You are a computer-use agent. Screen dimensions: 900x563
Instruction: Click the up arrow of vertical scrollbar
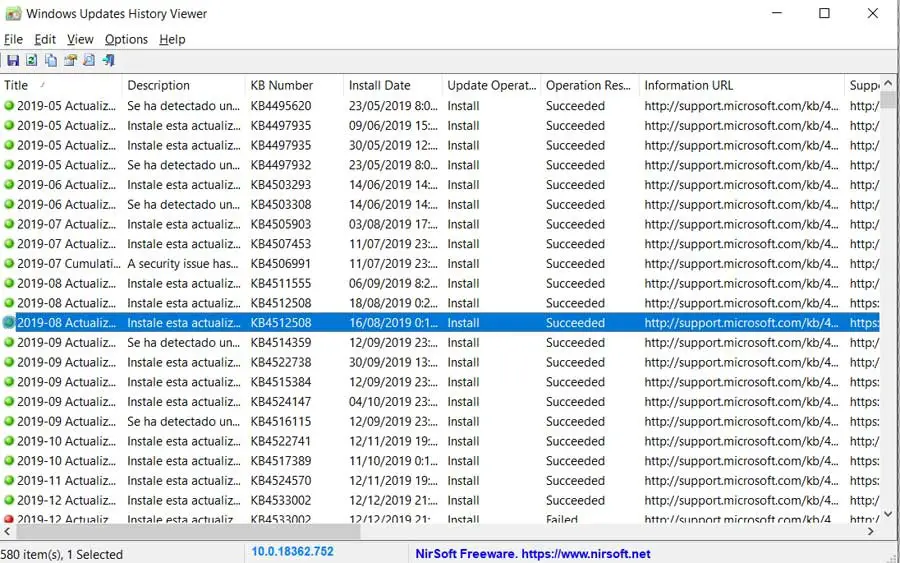point(888,83)
